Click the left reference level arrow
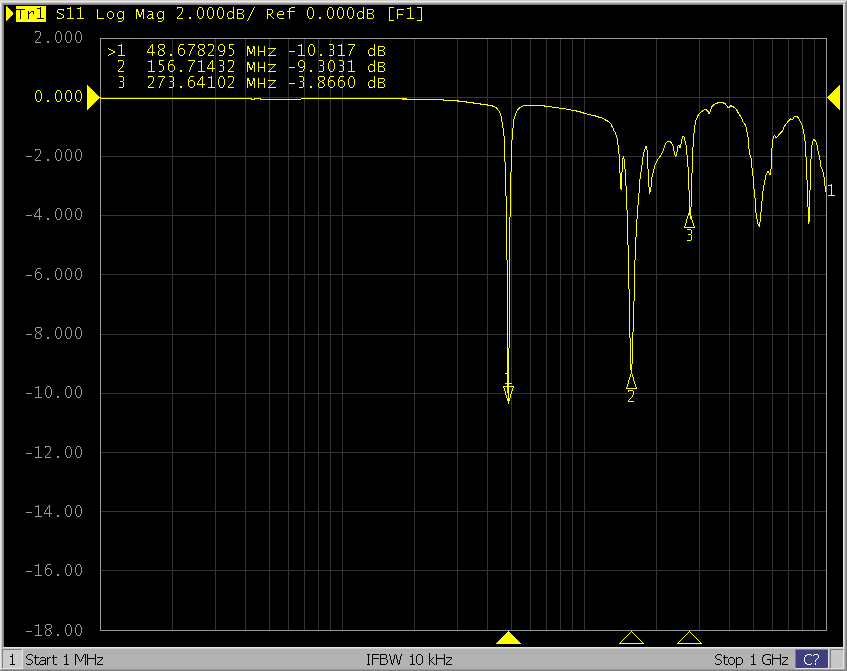847x671 pixels. pyautogui.click(x=93, y=97)
